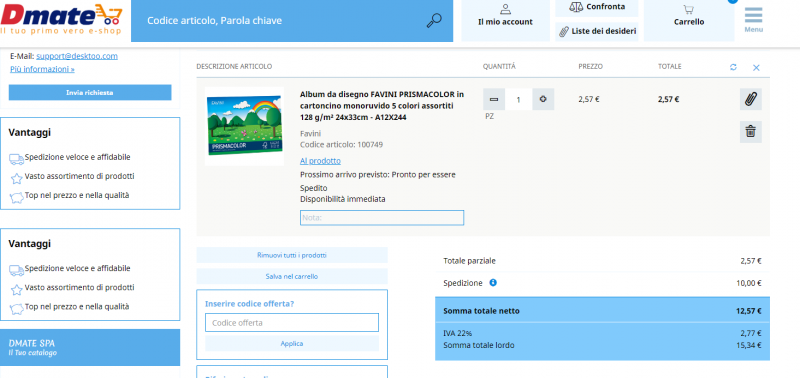800x378 pixels.
Task: Click the shipping info icon next to Spedizione
Action: 493,283
